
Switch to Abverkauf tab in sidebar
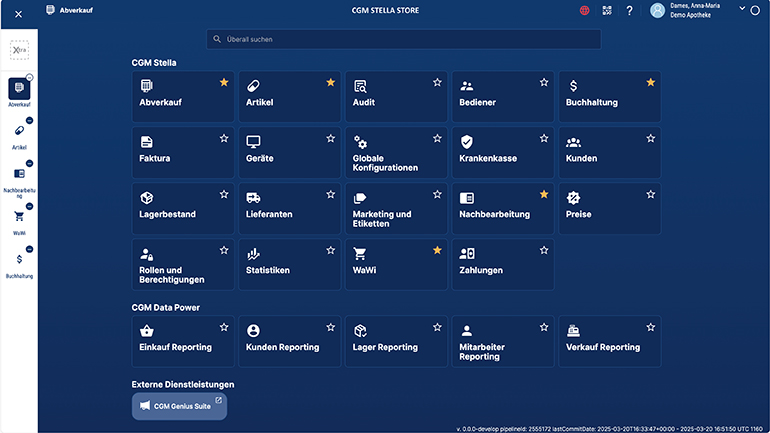[x=19, y=92]
